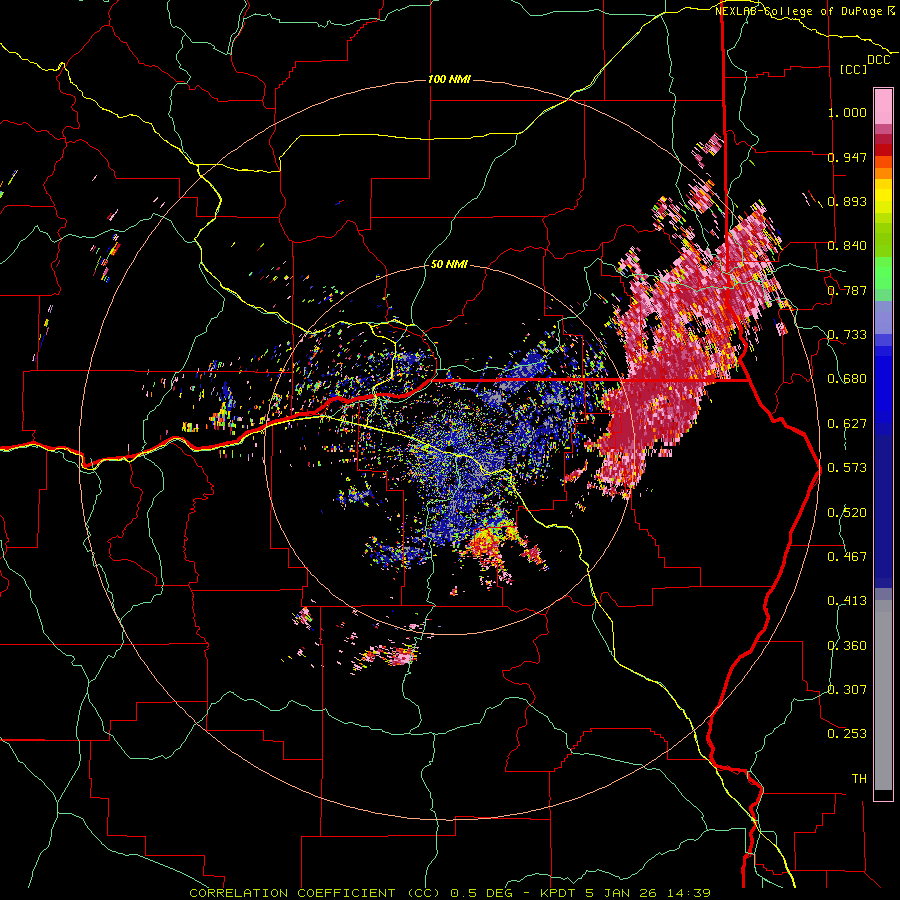Click the 0.627 legend value
Viewport: 900px width, 900px height.
coord(847,424)
